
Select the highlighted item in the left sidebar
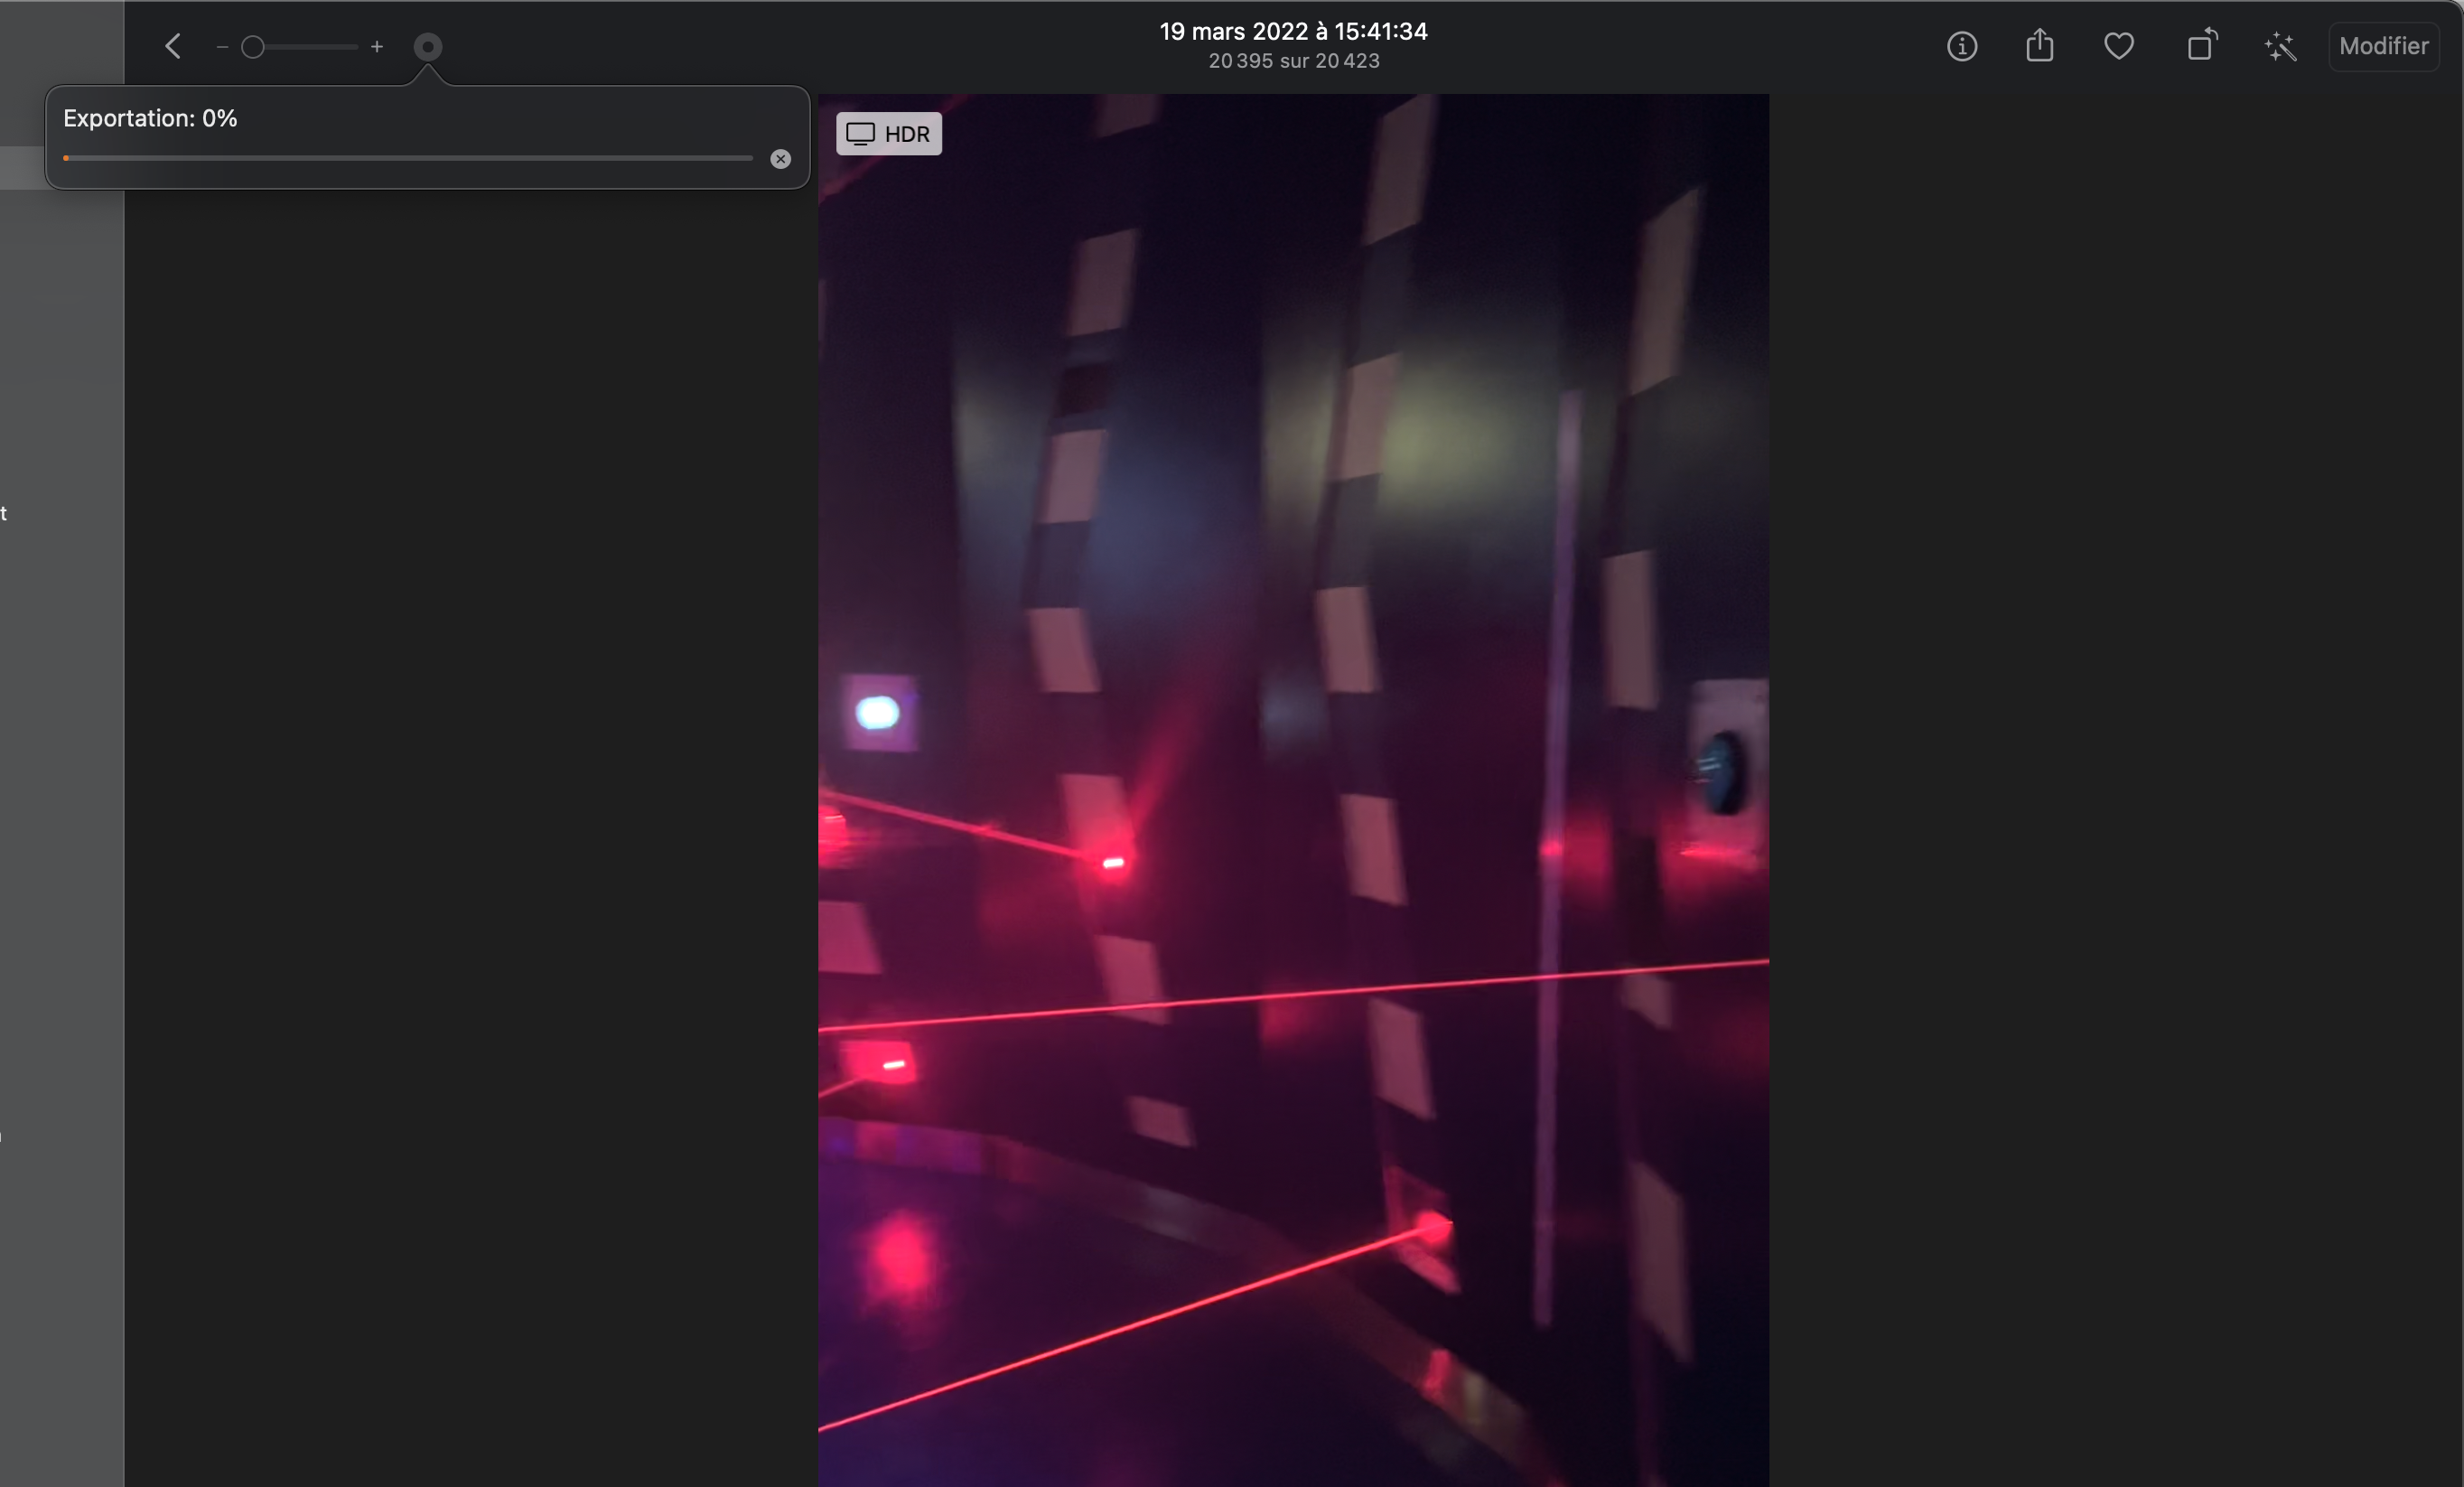[x=22, y=168]
